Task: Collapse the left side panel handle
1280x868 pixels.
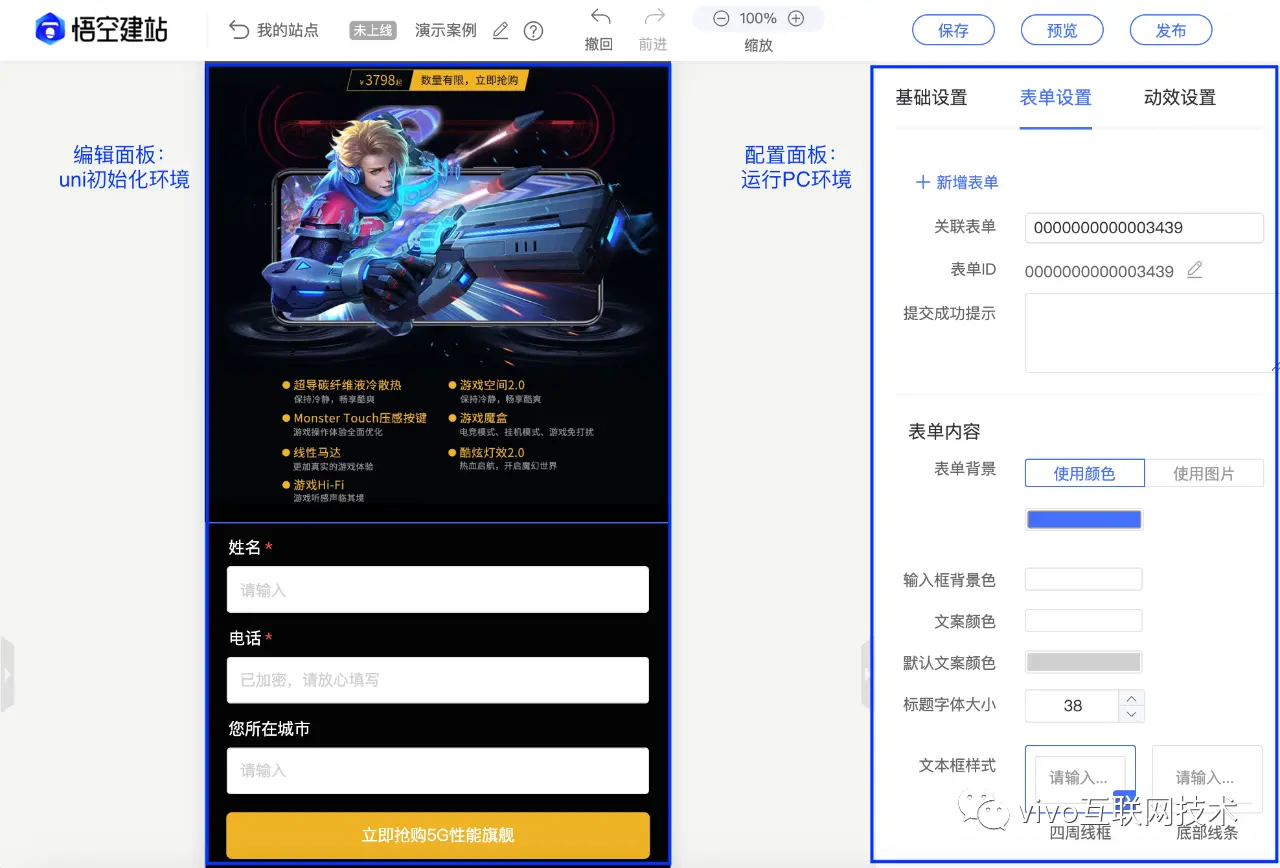Action: pyautogui.click(x=7, y=674)
